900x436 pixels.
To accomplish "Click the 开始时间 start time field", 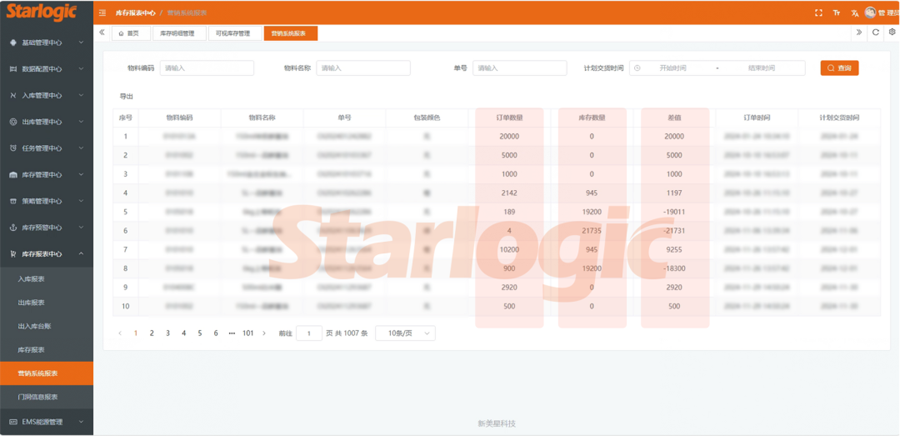I will coord(673,68).
